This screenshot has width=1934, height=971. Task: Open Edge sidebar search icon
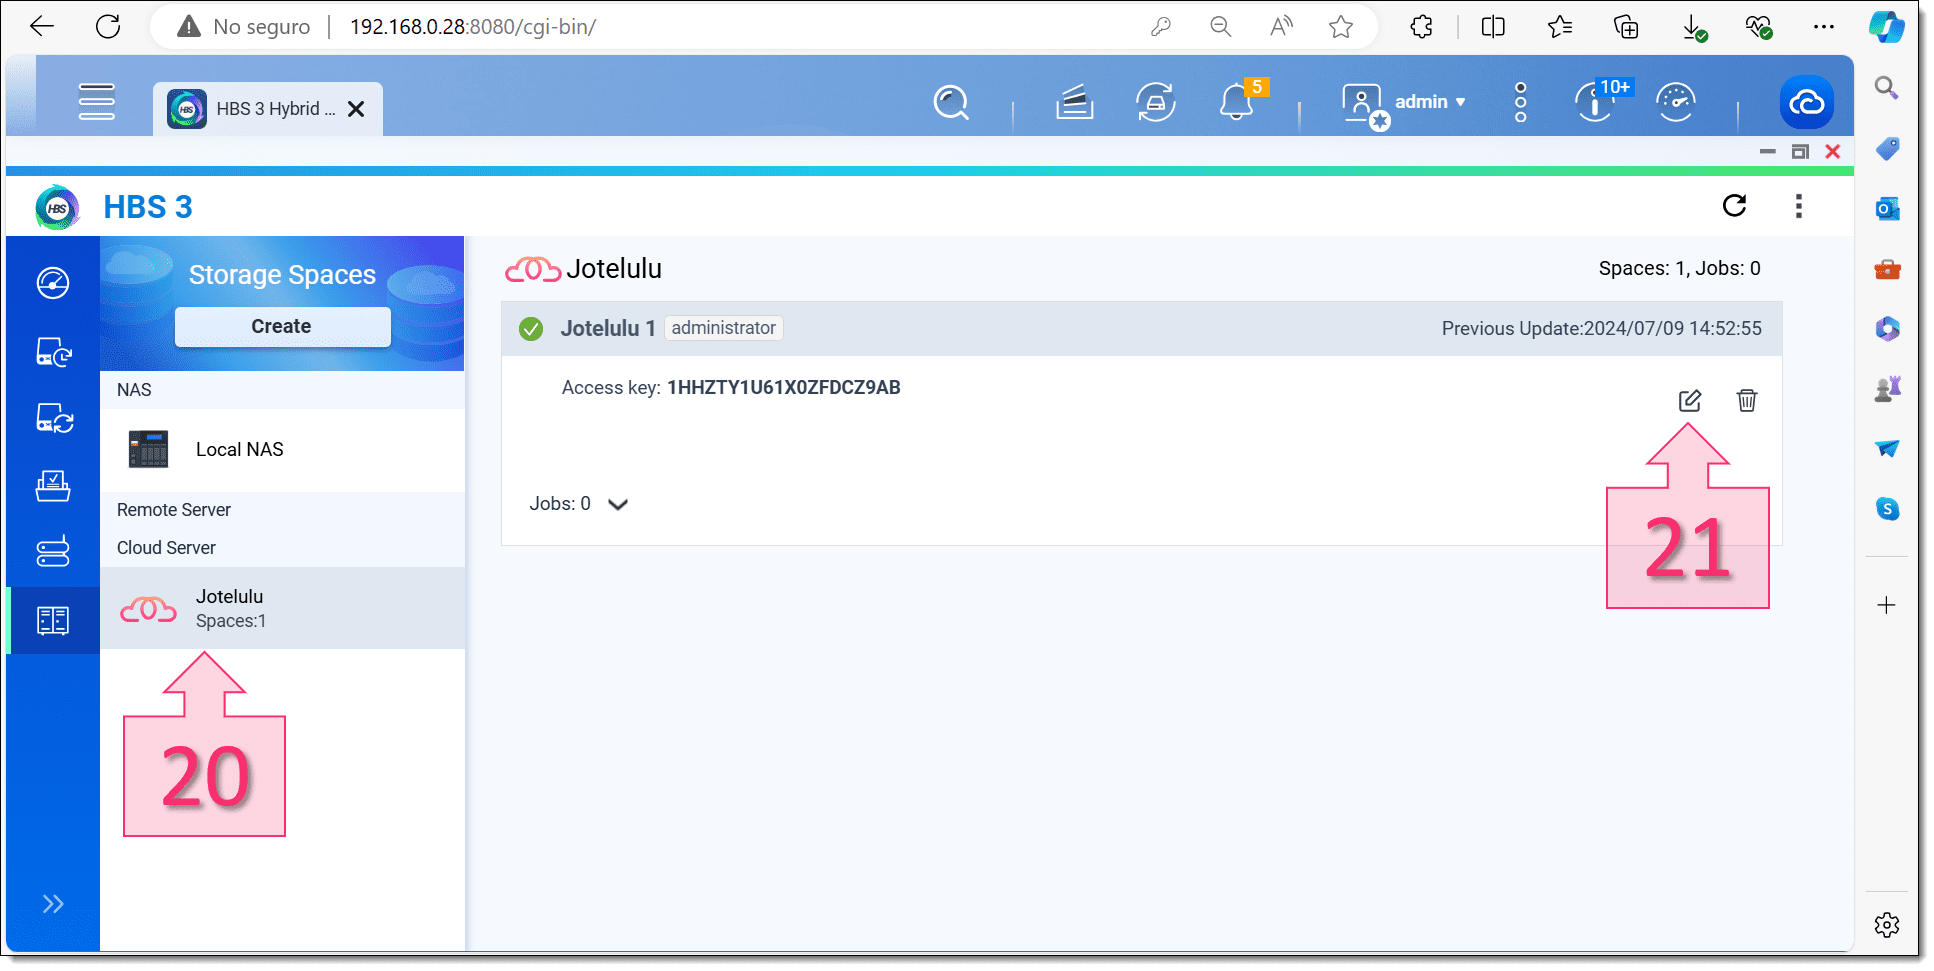(x=1886, y=88)
